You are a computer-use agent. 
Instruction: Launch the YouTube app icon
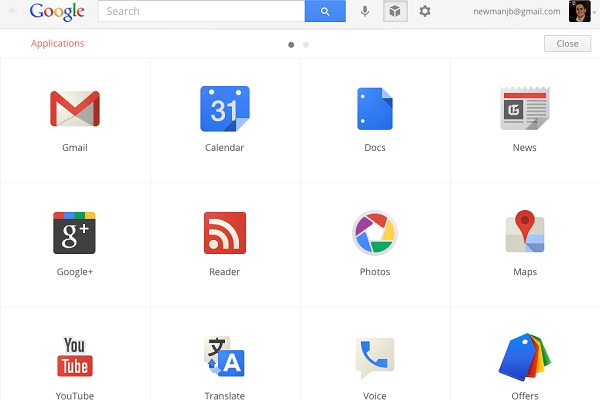75,356
